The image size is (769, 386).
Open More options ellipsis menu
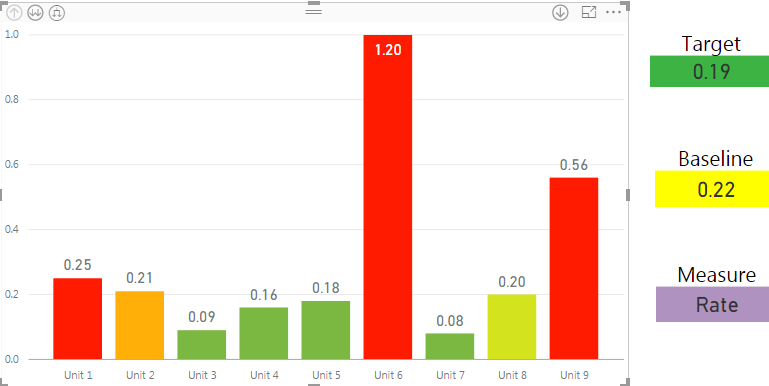pos(614,12)
